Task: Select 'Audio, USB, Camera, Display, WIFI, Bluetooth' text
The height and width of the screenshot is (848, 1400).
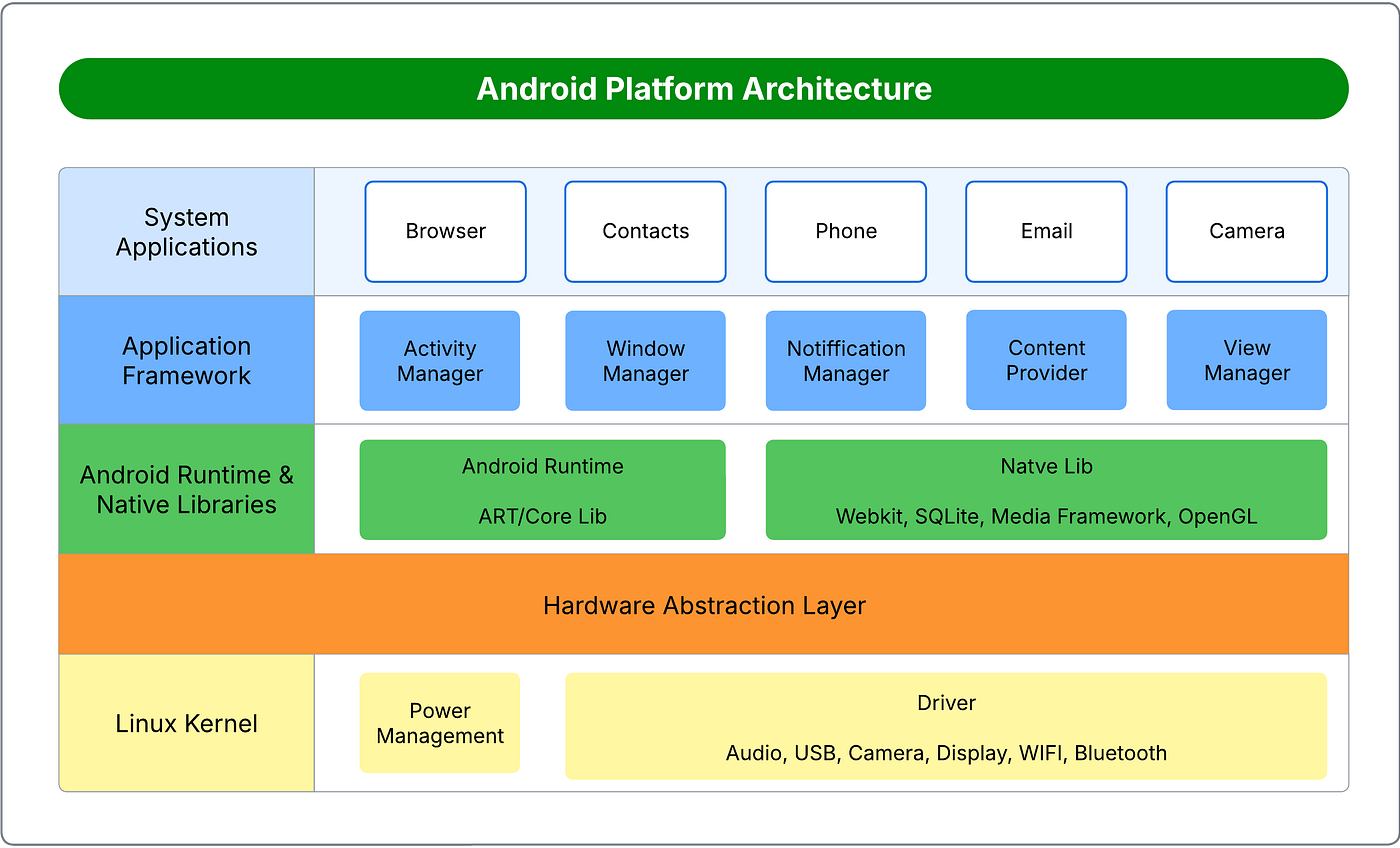Action: (946, 753)
